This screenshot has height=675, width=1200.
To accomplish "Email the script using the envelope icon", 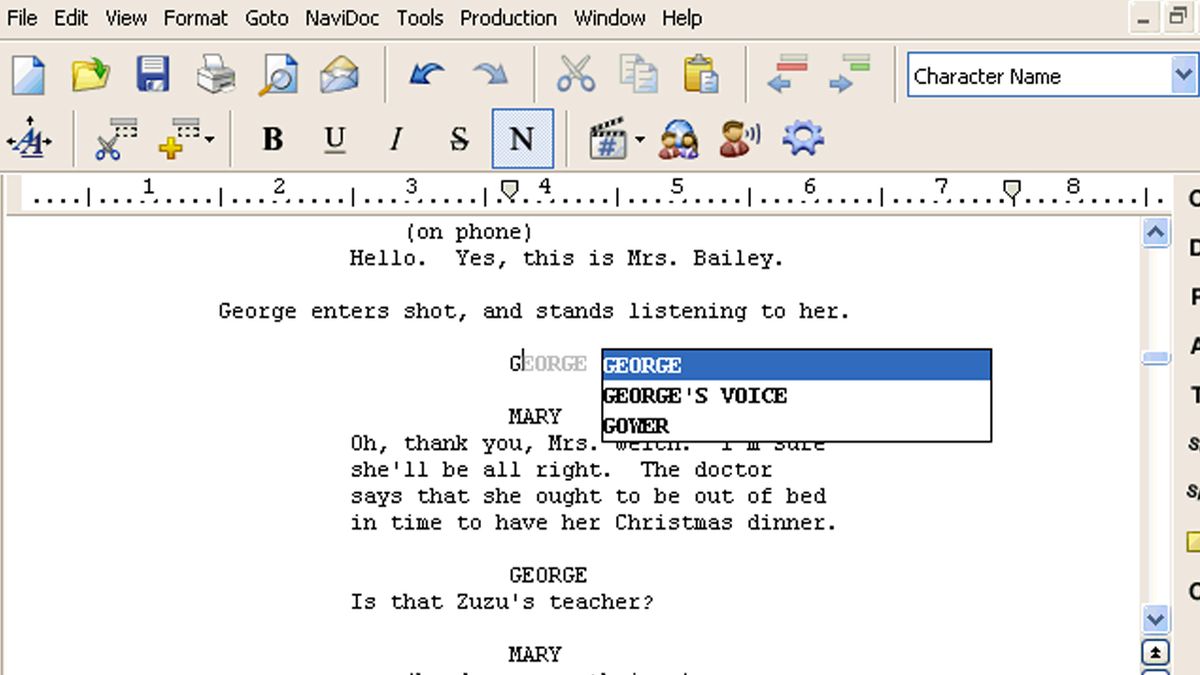I will pyautogui.click(x=340, y=74).
